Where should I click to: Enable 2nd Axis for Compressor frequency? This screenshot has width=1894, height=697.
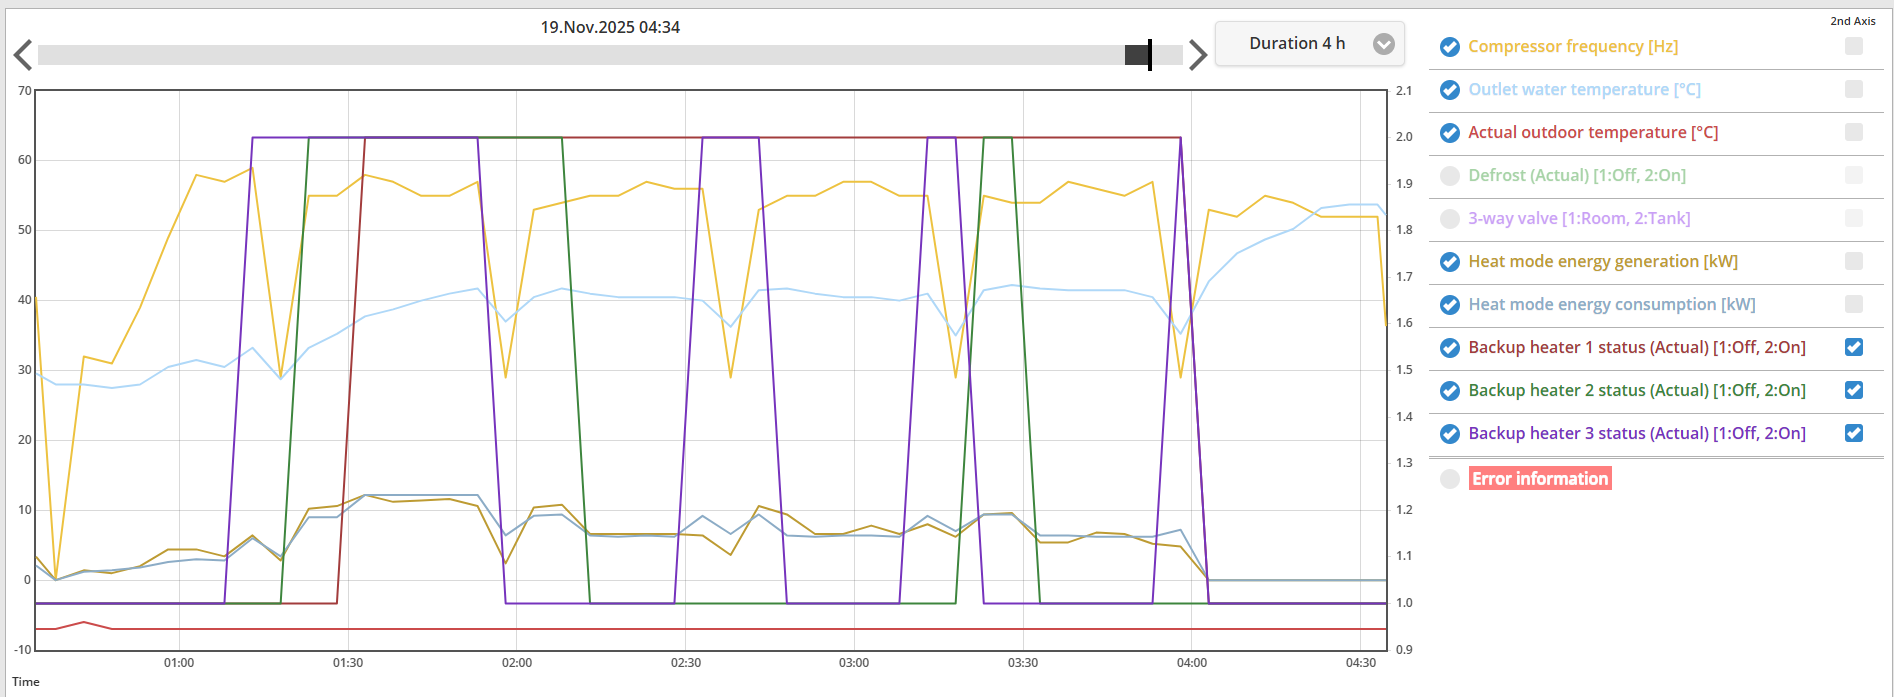pos(1853,46)
